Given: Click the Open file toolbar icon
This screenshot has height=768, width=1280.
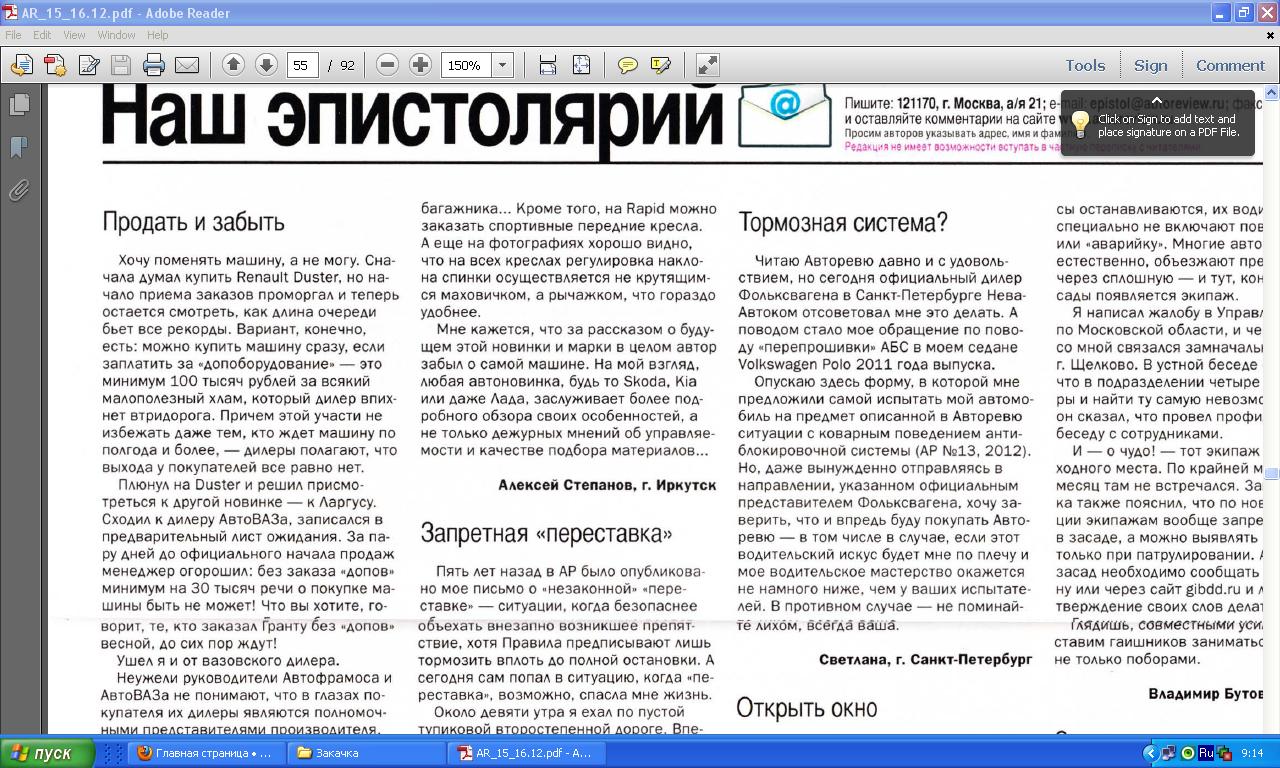Looking at the screenshot, I should click(21, 65).
